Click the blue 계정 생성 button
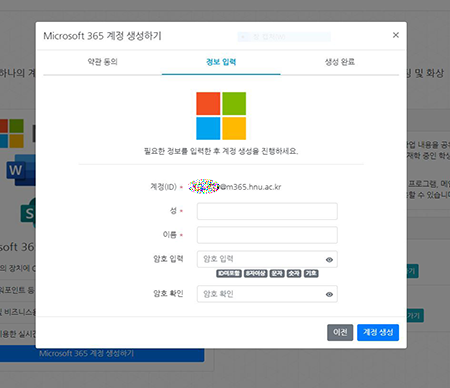Viewport: 450px width, 388px height. point(378,332)
